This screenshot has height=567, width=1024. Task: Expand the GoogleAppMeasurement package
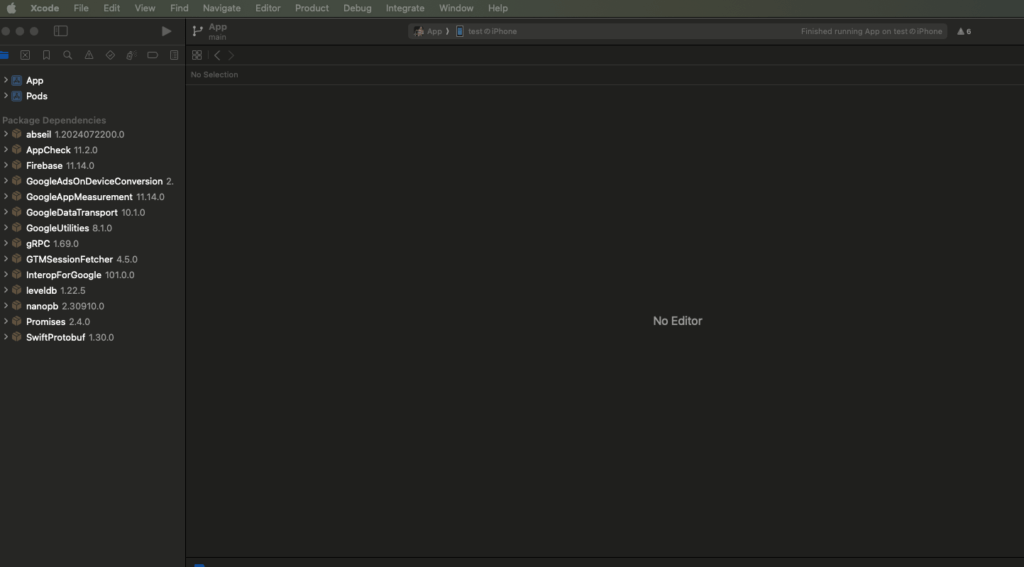tap(5, 196)
